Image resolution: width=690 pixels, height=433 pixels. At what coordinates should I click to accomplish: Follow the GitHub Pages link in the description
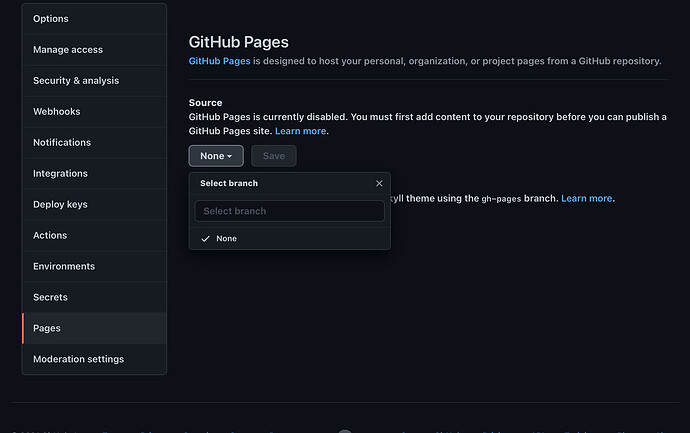click(x=219, y=61)
